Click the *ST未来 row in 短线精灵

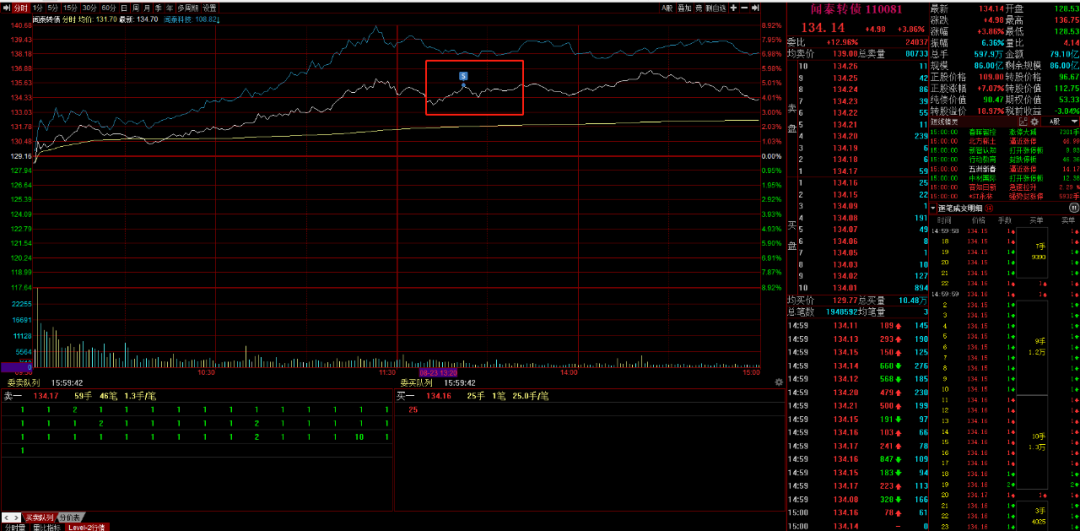pyautogui.click(x=1003, y=196)
